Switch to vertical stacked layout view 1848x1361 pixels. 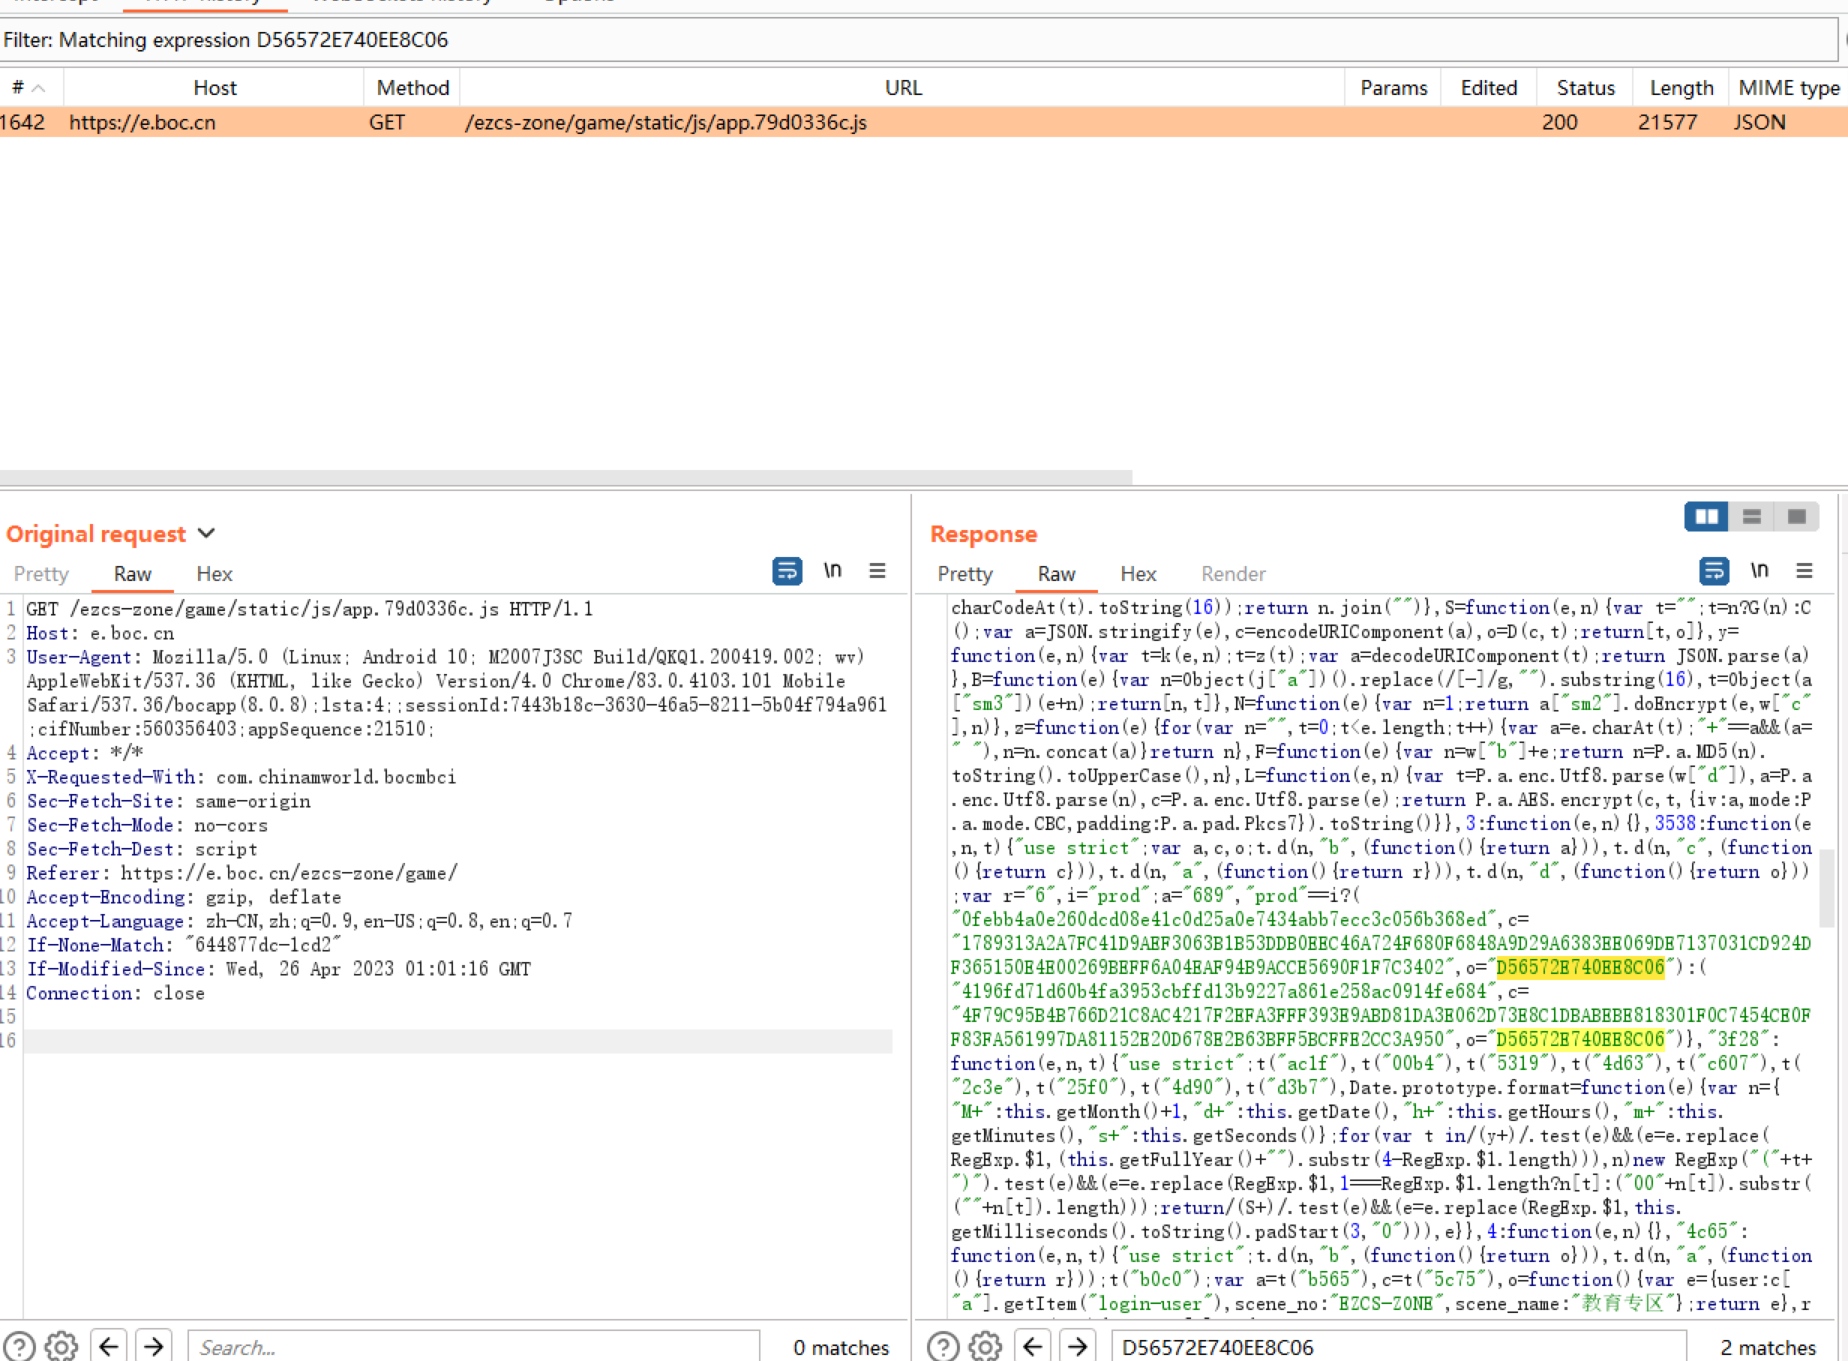pos(1751,516)
